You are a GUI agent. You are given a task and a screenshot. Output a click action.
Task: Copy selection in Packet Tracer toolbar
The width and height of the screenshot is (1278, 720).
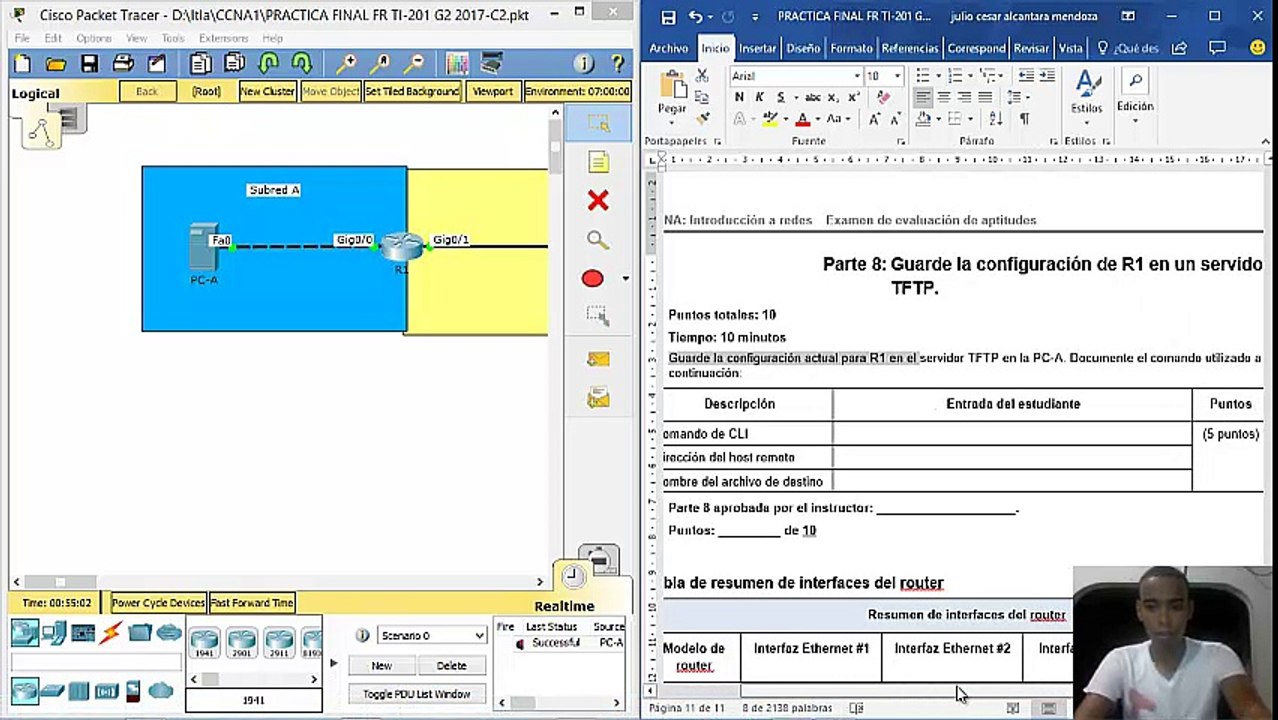pyautogui.click(x=201, y=64)
